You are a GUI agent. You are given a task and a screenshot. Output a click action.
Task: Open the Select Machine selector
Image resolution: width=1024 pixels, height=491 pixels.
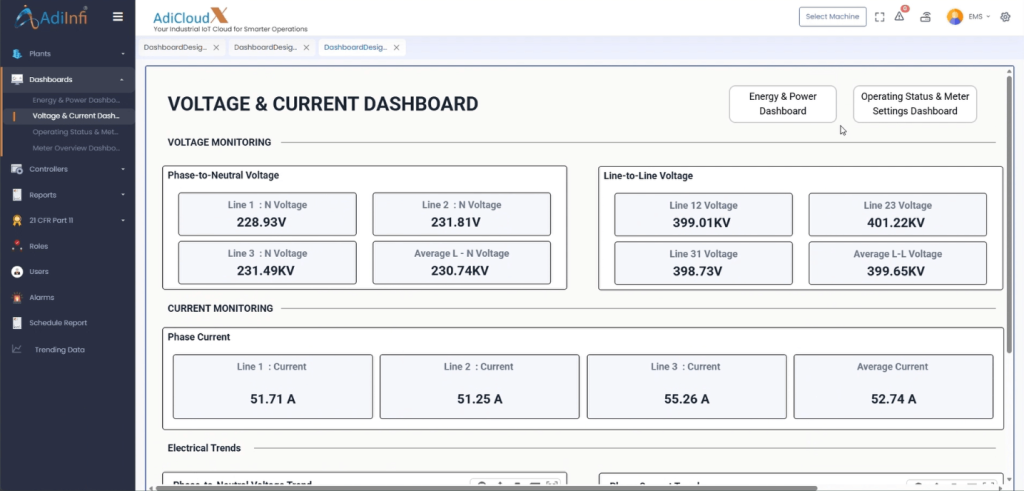click(x=833, y=17)
